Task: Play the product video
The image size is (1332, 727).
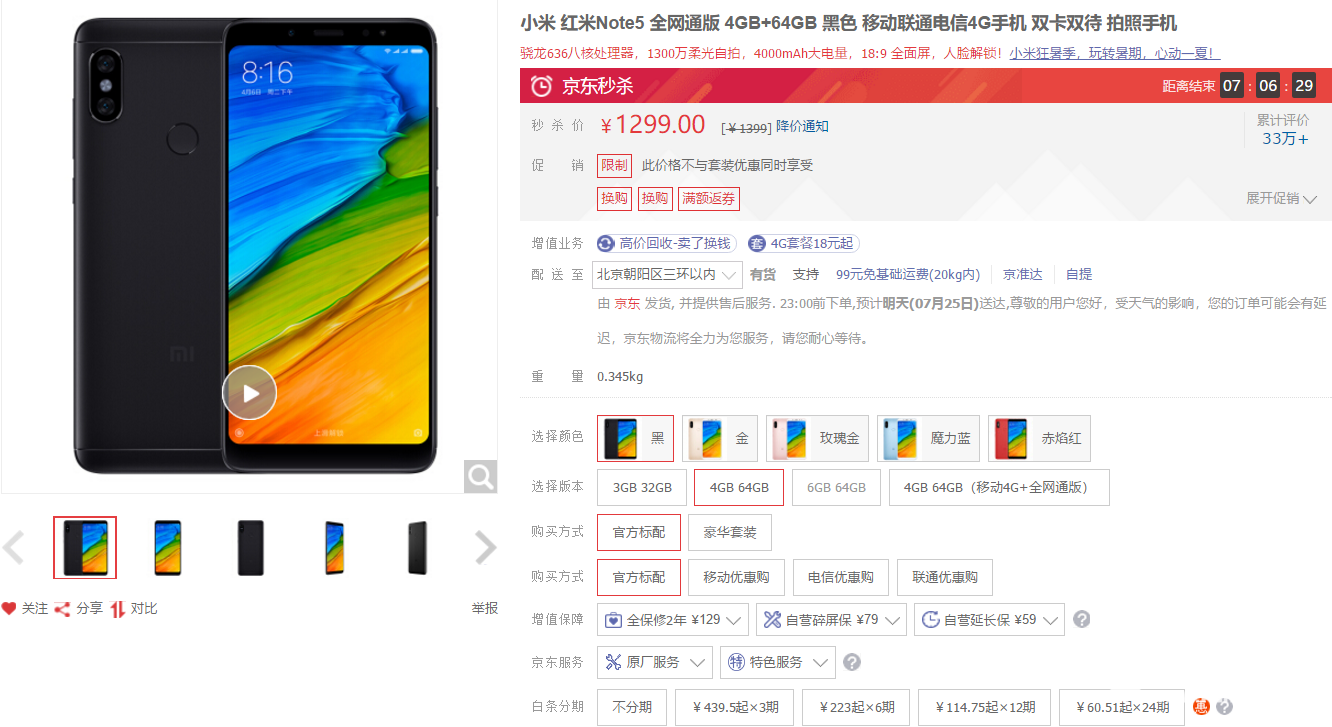Action: [x=249, y=393]
